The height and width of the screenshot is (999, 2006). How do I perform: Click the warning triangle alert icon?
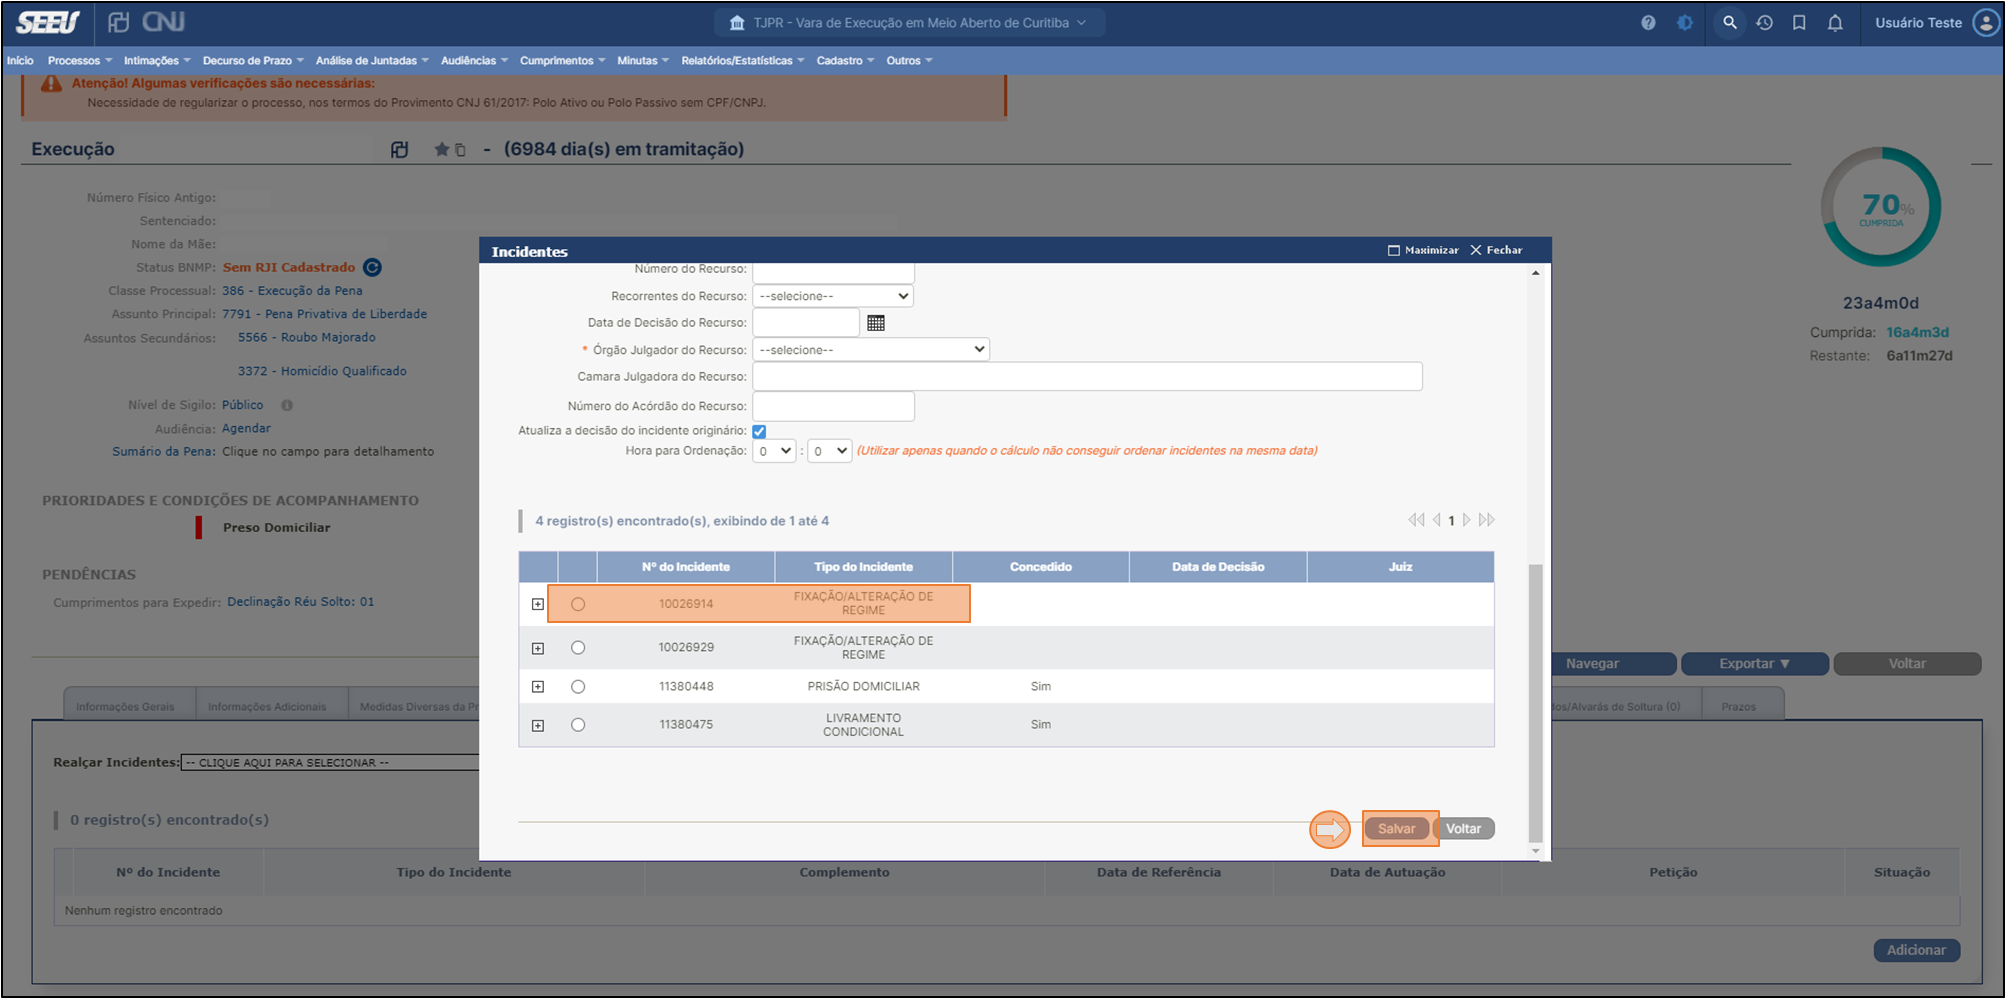(x=51, y=84)
